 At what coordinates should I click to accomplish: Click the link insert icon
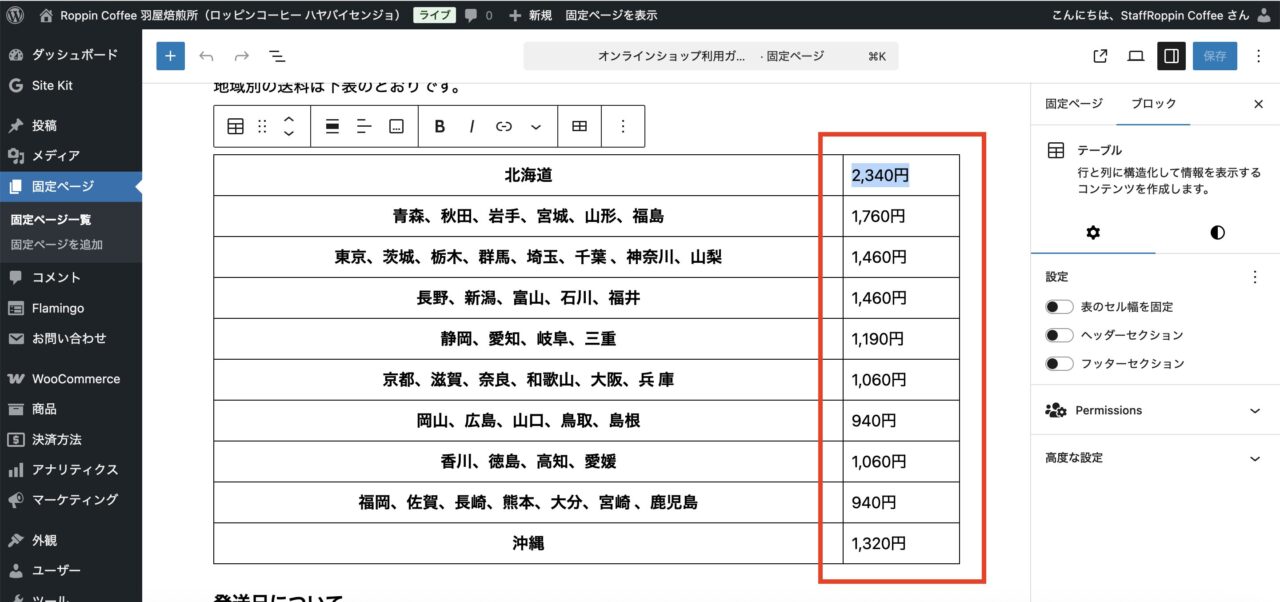pyautogui.click(x=504, y=126)
